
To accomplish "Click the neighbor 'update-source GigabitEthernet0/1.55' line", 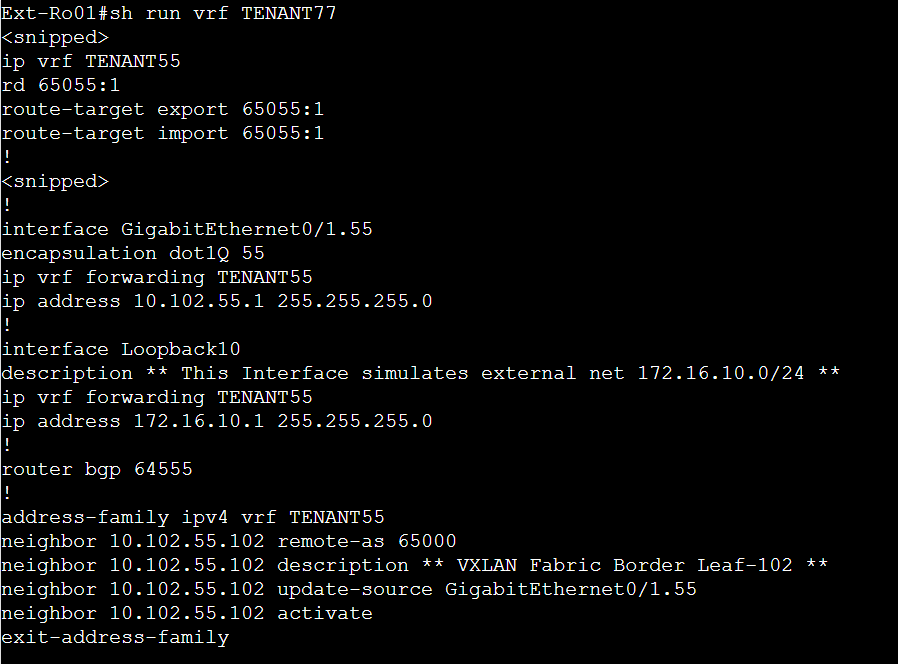I will click(x=349, y=590).
